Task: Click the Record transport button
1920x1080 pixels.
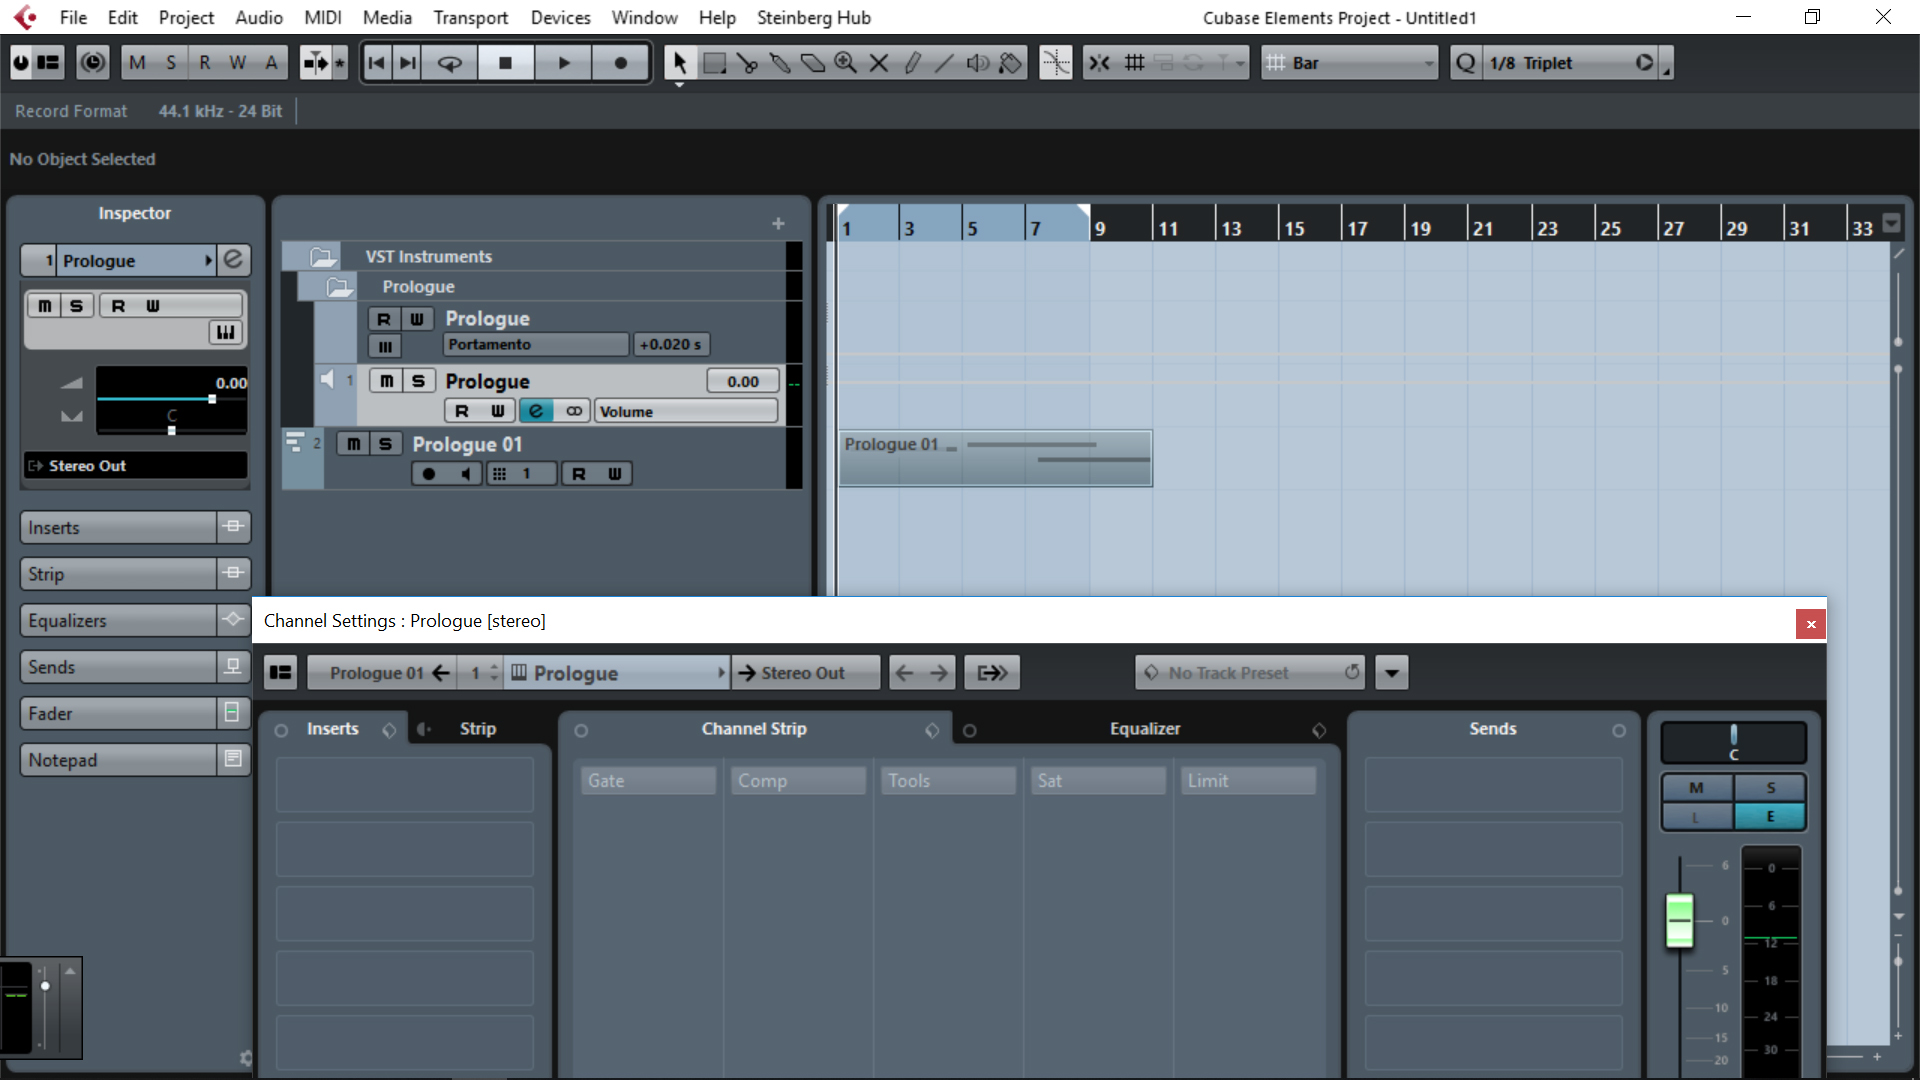Action: pos(621,63)
